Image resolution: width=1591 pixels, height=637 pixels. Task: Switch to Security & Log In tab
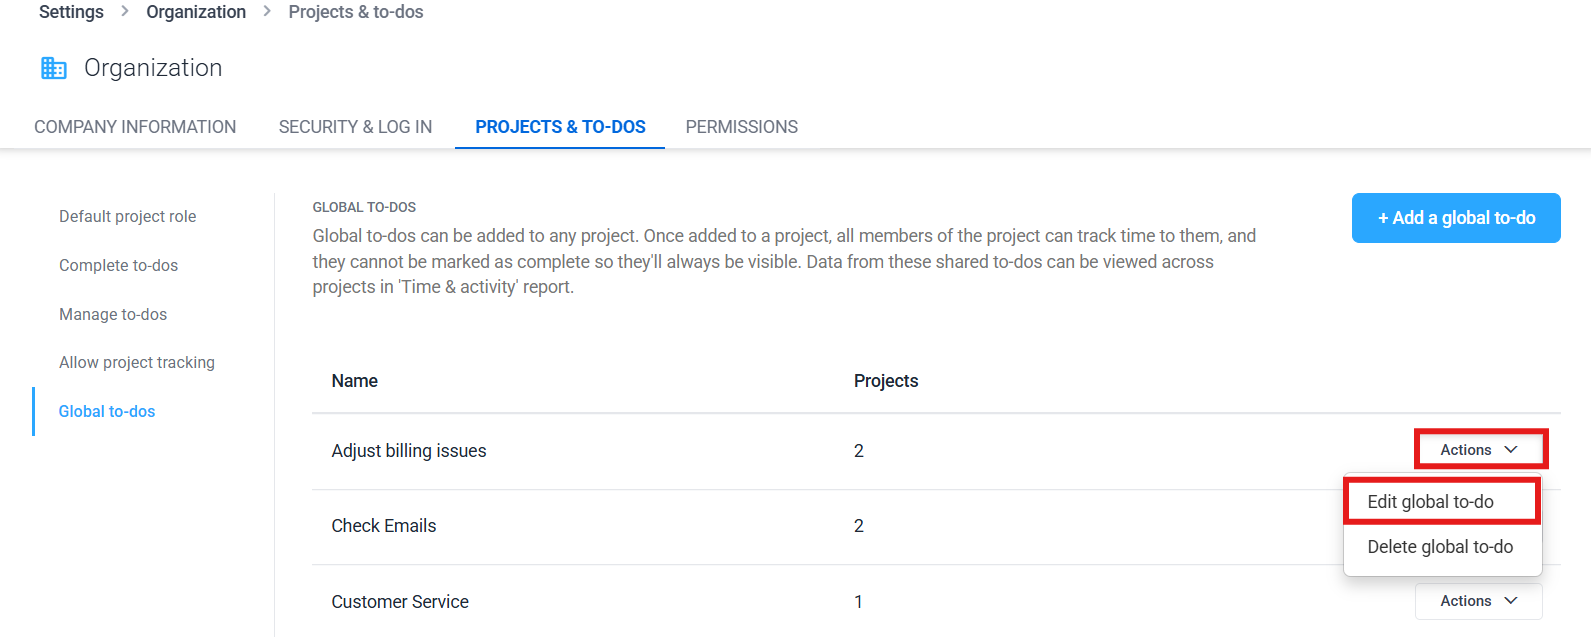point(355,127)
